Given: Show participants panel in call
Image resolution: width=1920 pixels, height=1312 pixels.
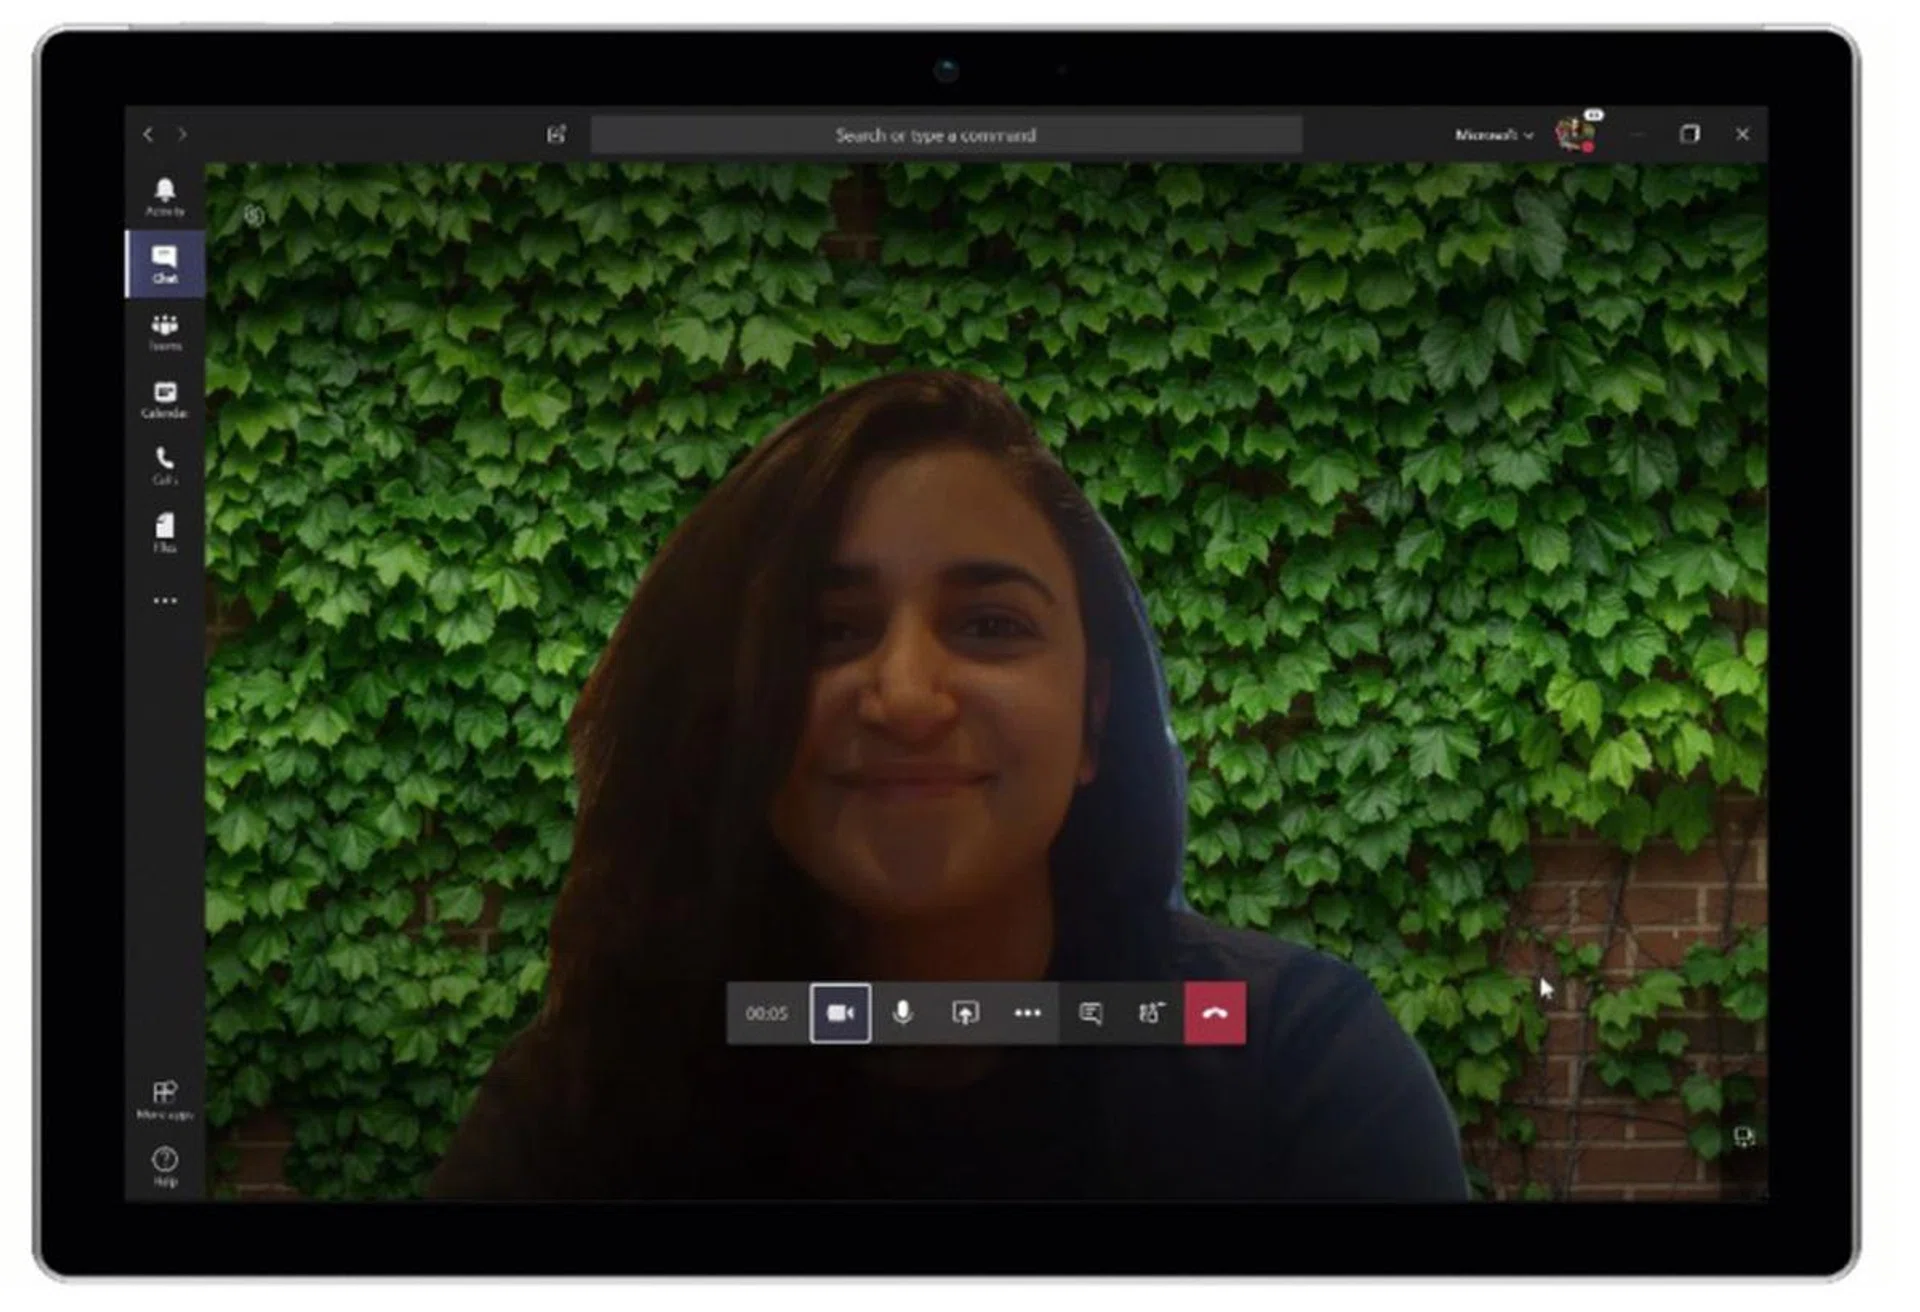Looking at the screenshot, I should [x=1152, y=1013].
